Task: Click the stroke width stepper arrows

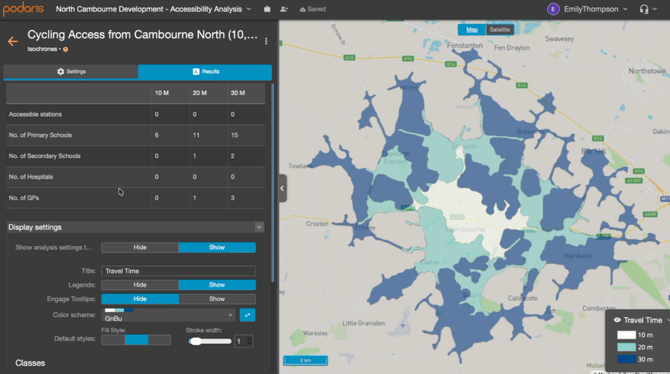Action: point(250,341)
